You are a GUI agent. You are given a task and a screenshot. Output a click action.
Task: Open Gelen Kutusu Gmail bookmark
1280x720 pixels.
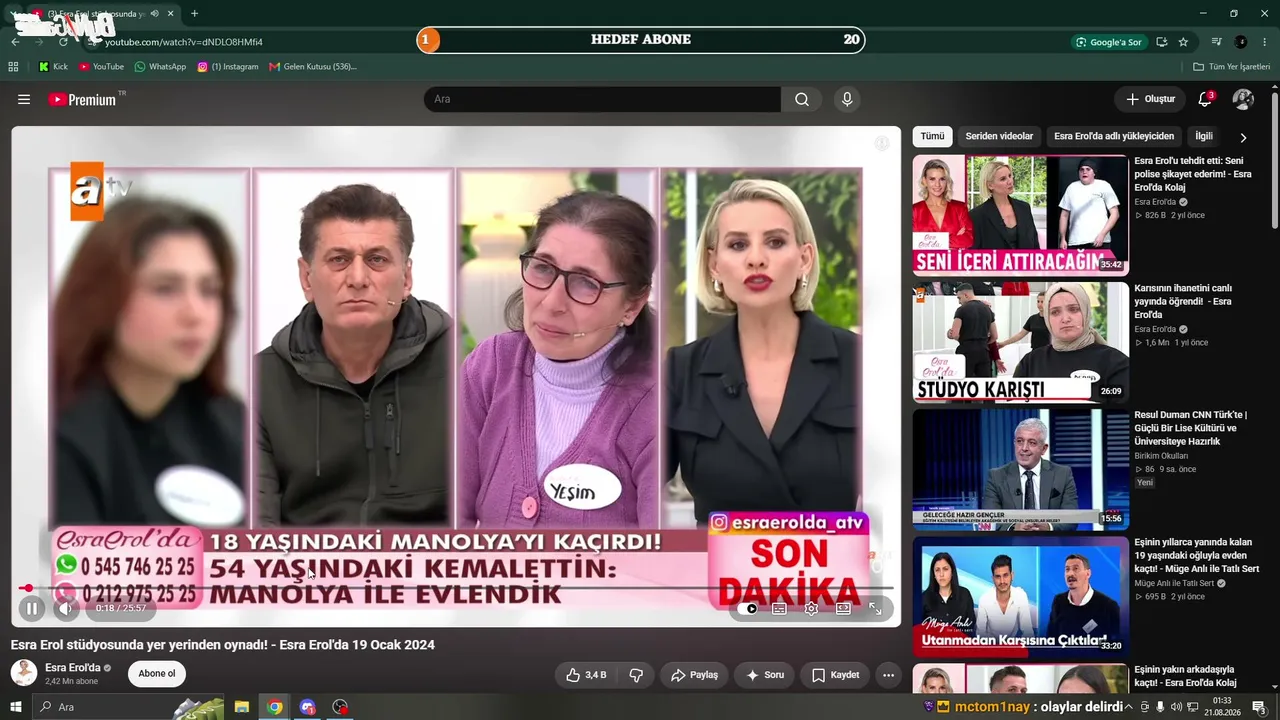313,67
